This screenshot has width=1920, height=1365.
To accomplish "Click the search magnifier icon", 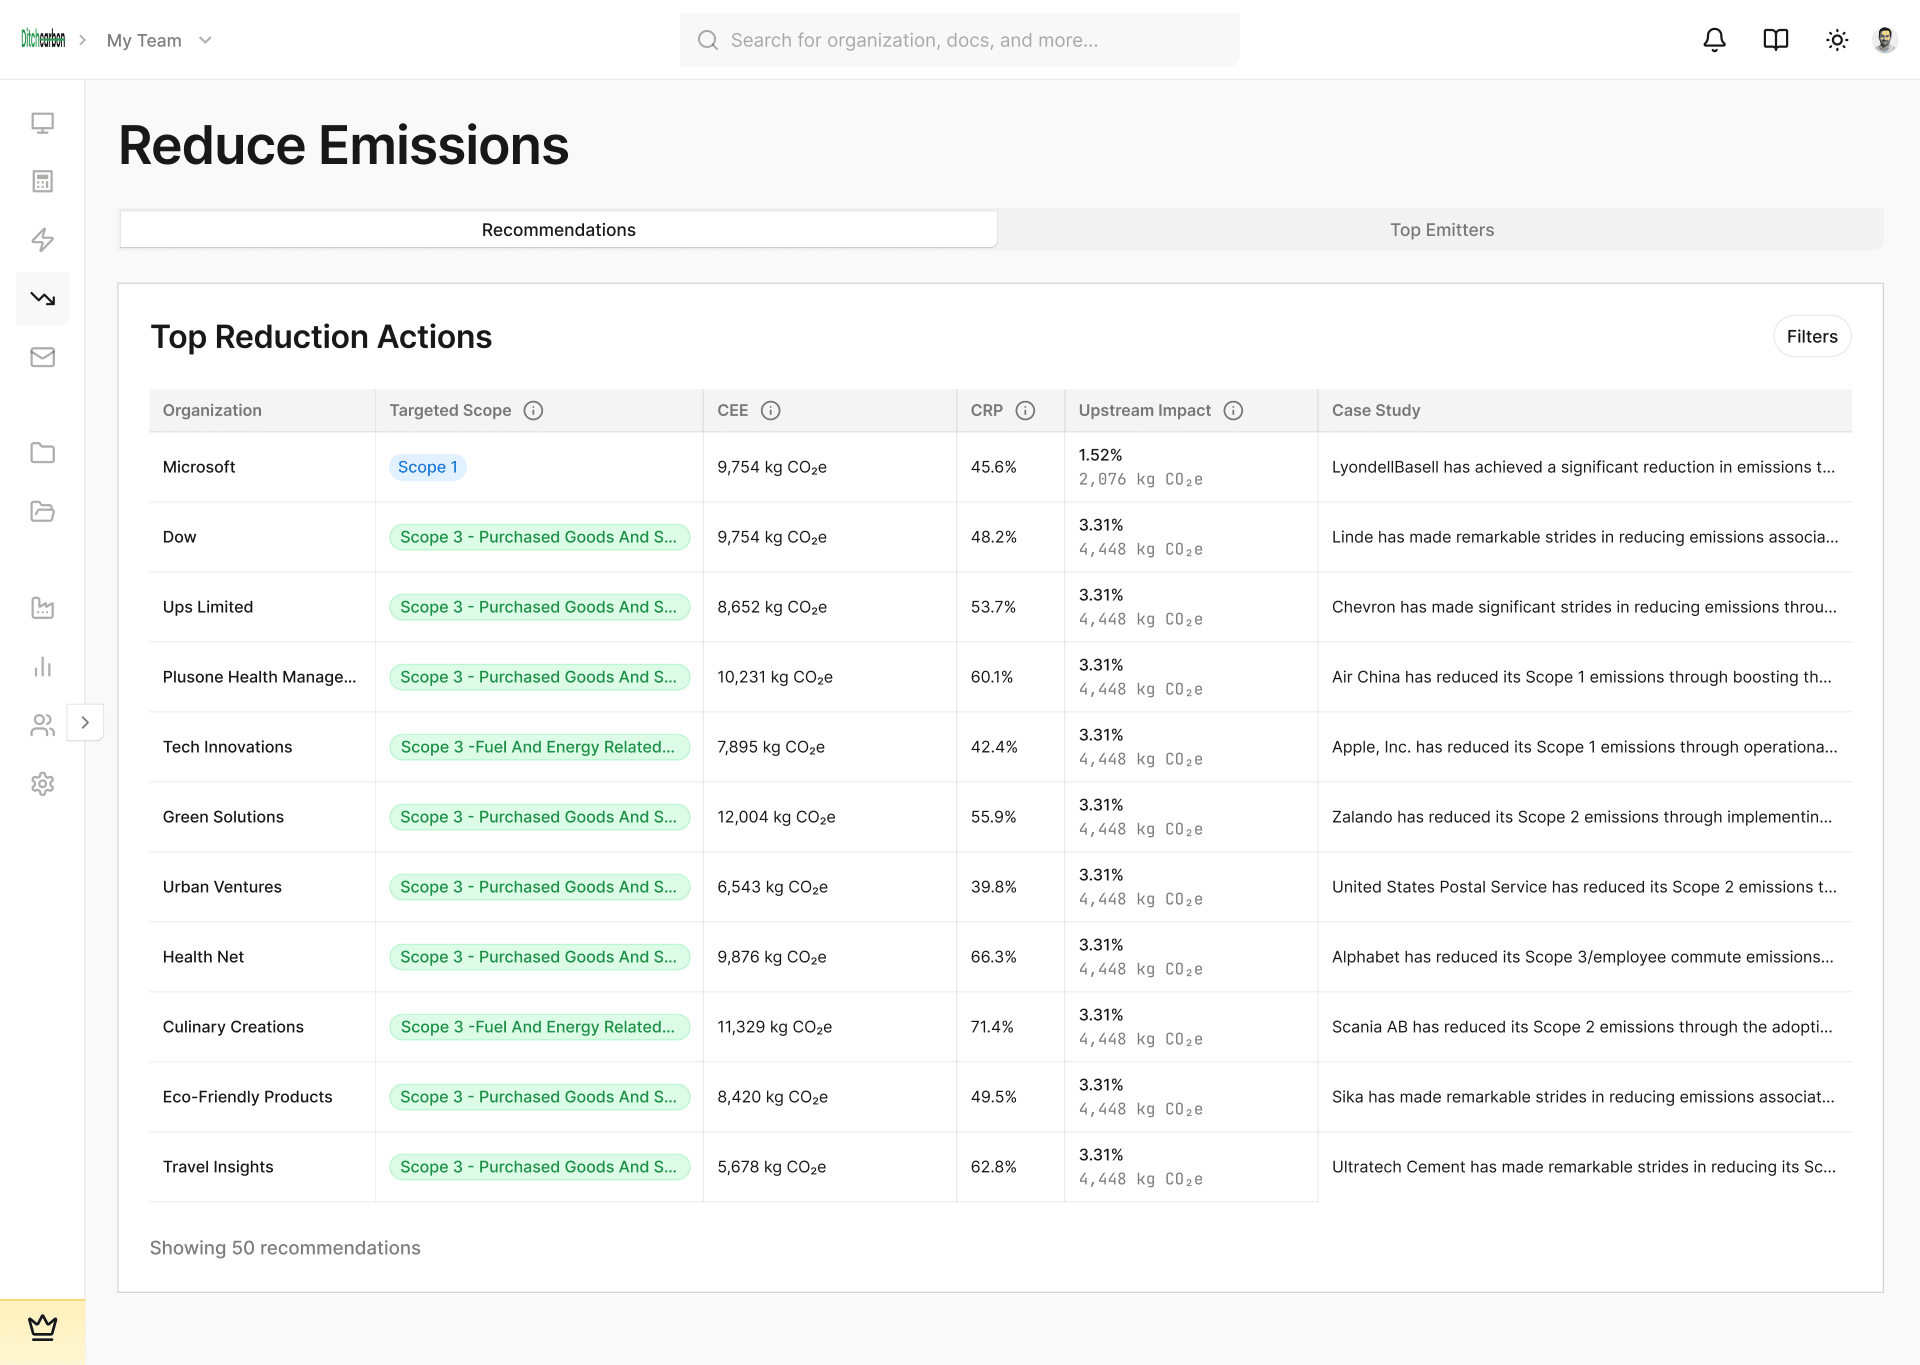I will coord(708,40).
